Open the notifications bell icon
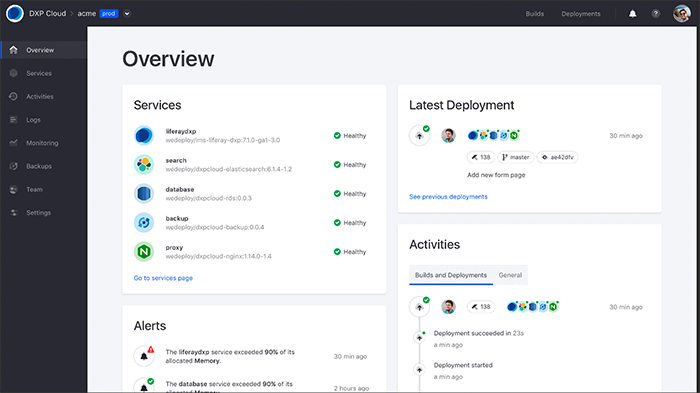This screenshot has width=700, height=393. tap(633, 14)
